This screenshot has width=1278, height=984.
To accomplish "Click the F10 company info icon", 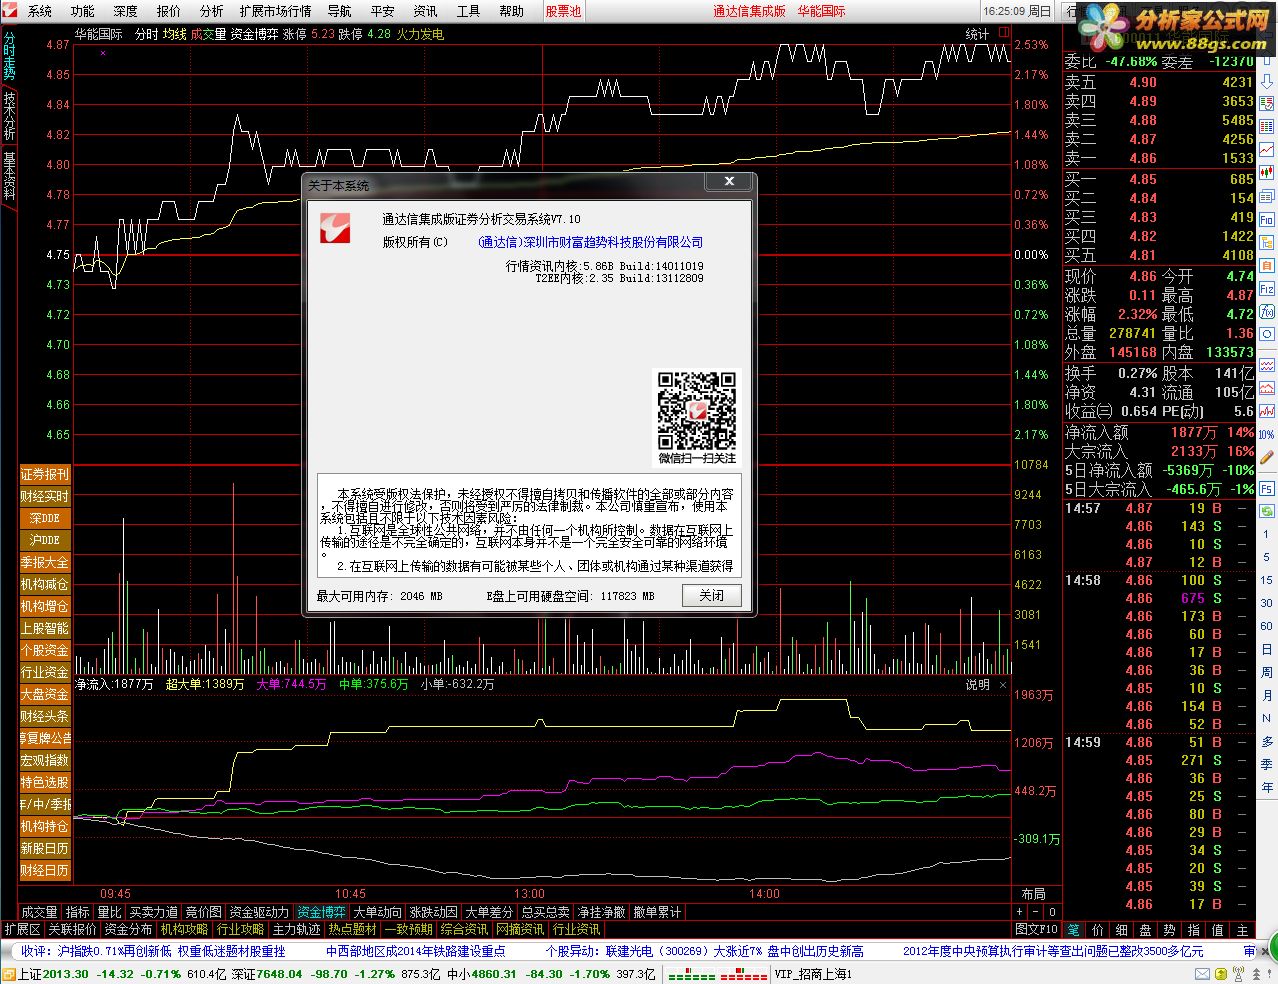I will 1266,220.
